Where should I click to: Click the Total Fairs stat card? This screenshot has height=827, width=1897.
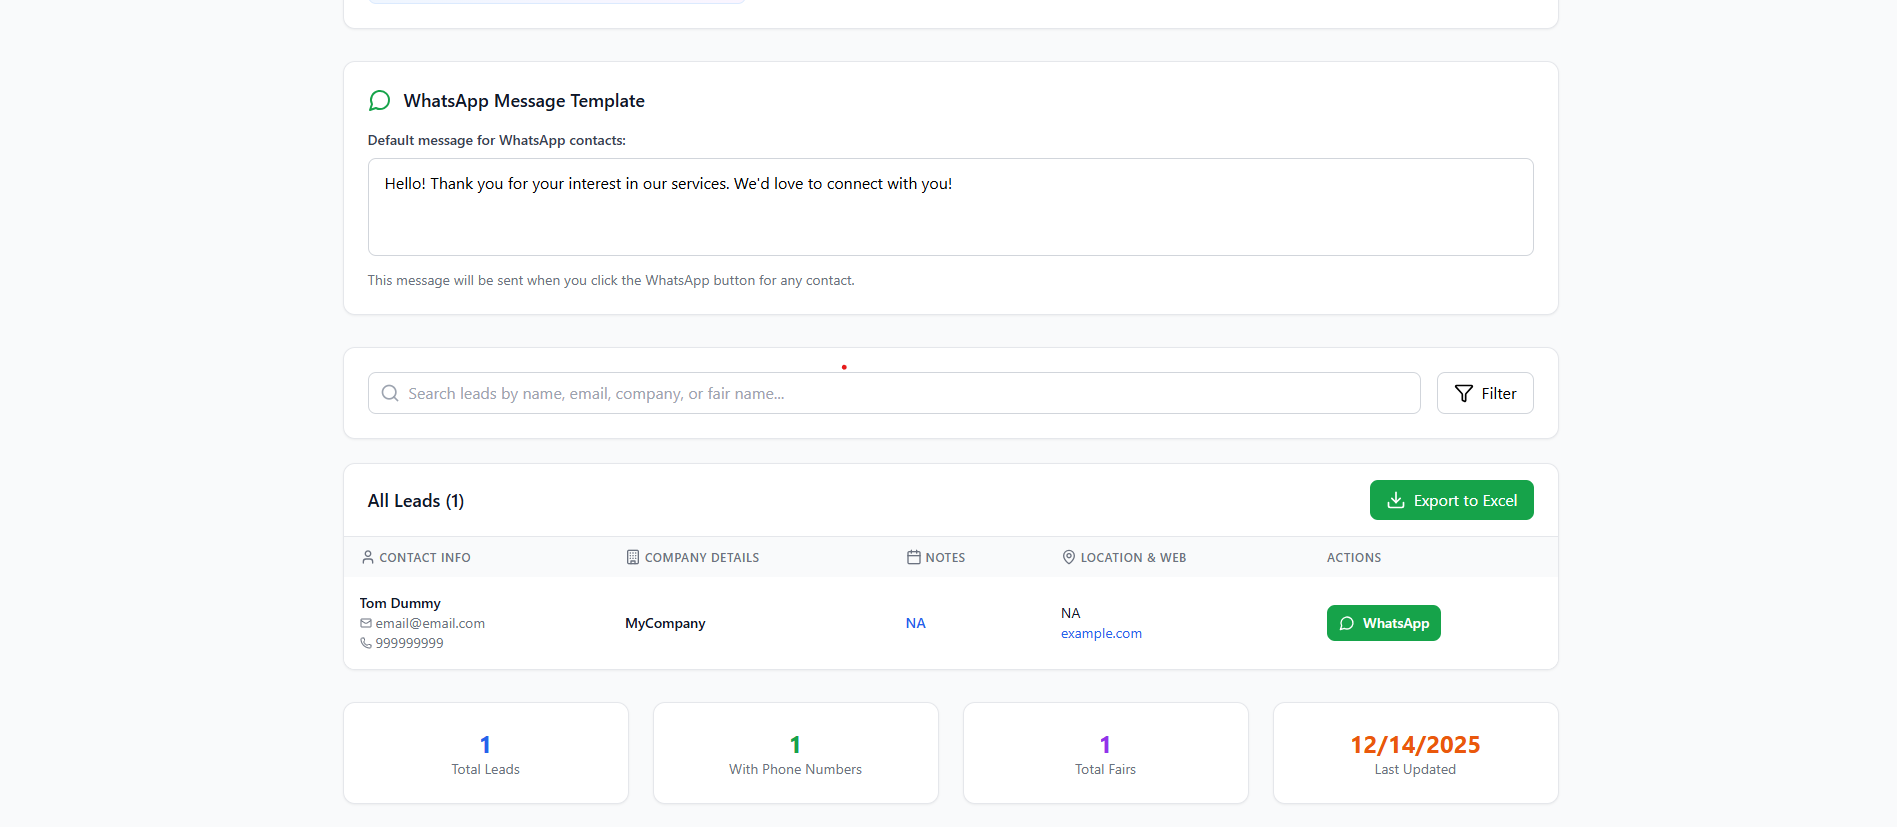pyautogui.click(x=1106, y=753)
